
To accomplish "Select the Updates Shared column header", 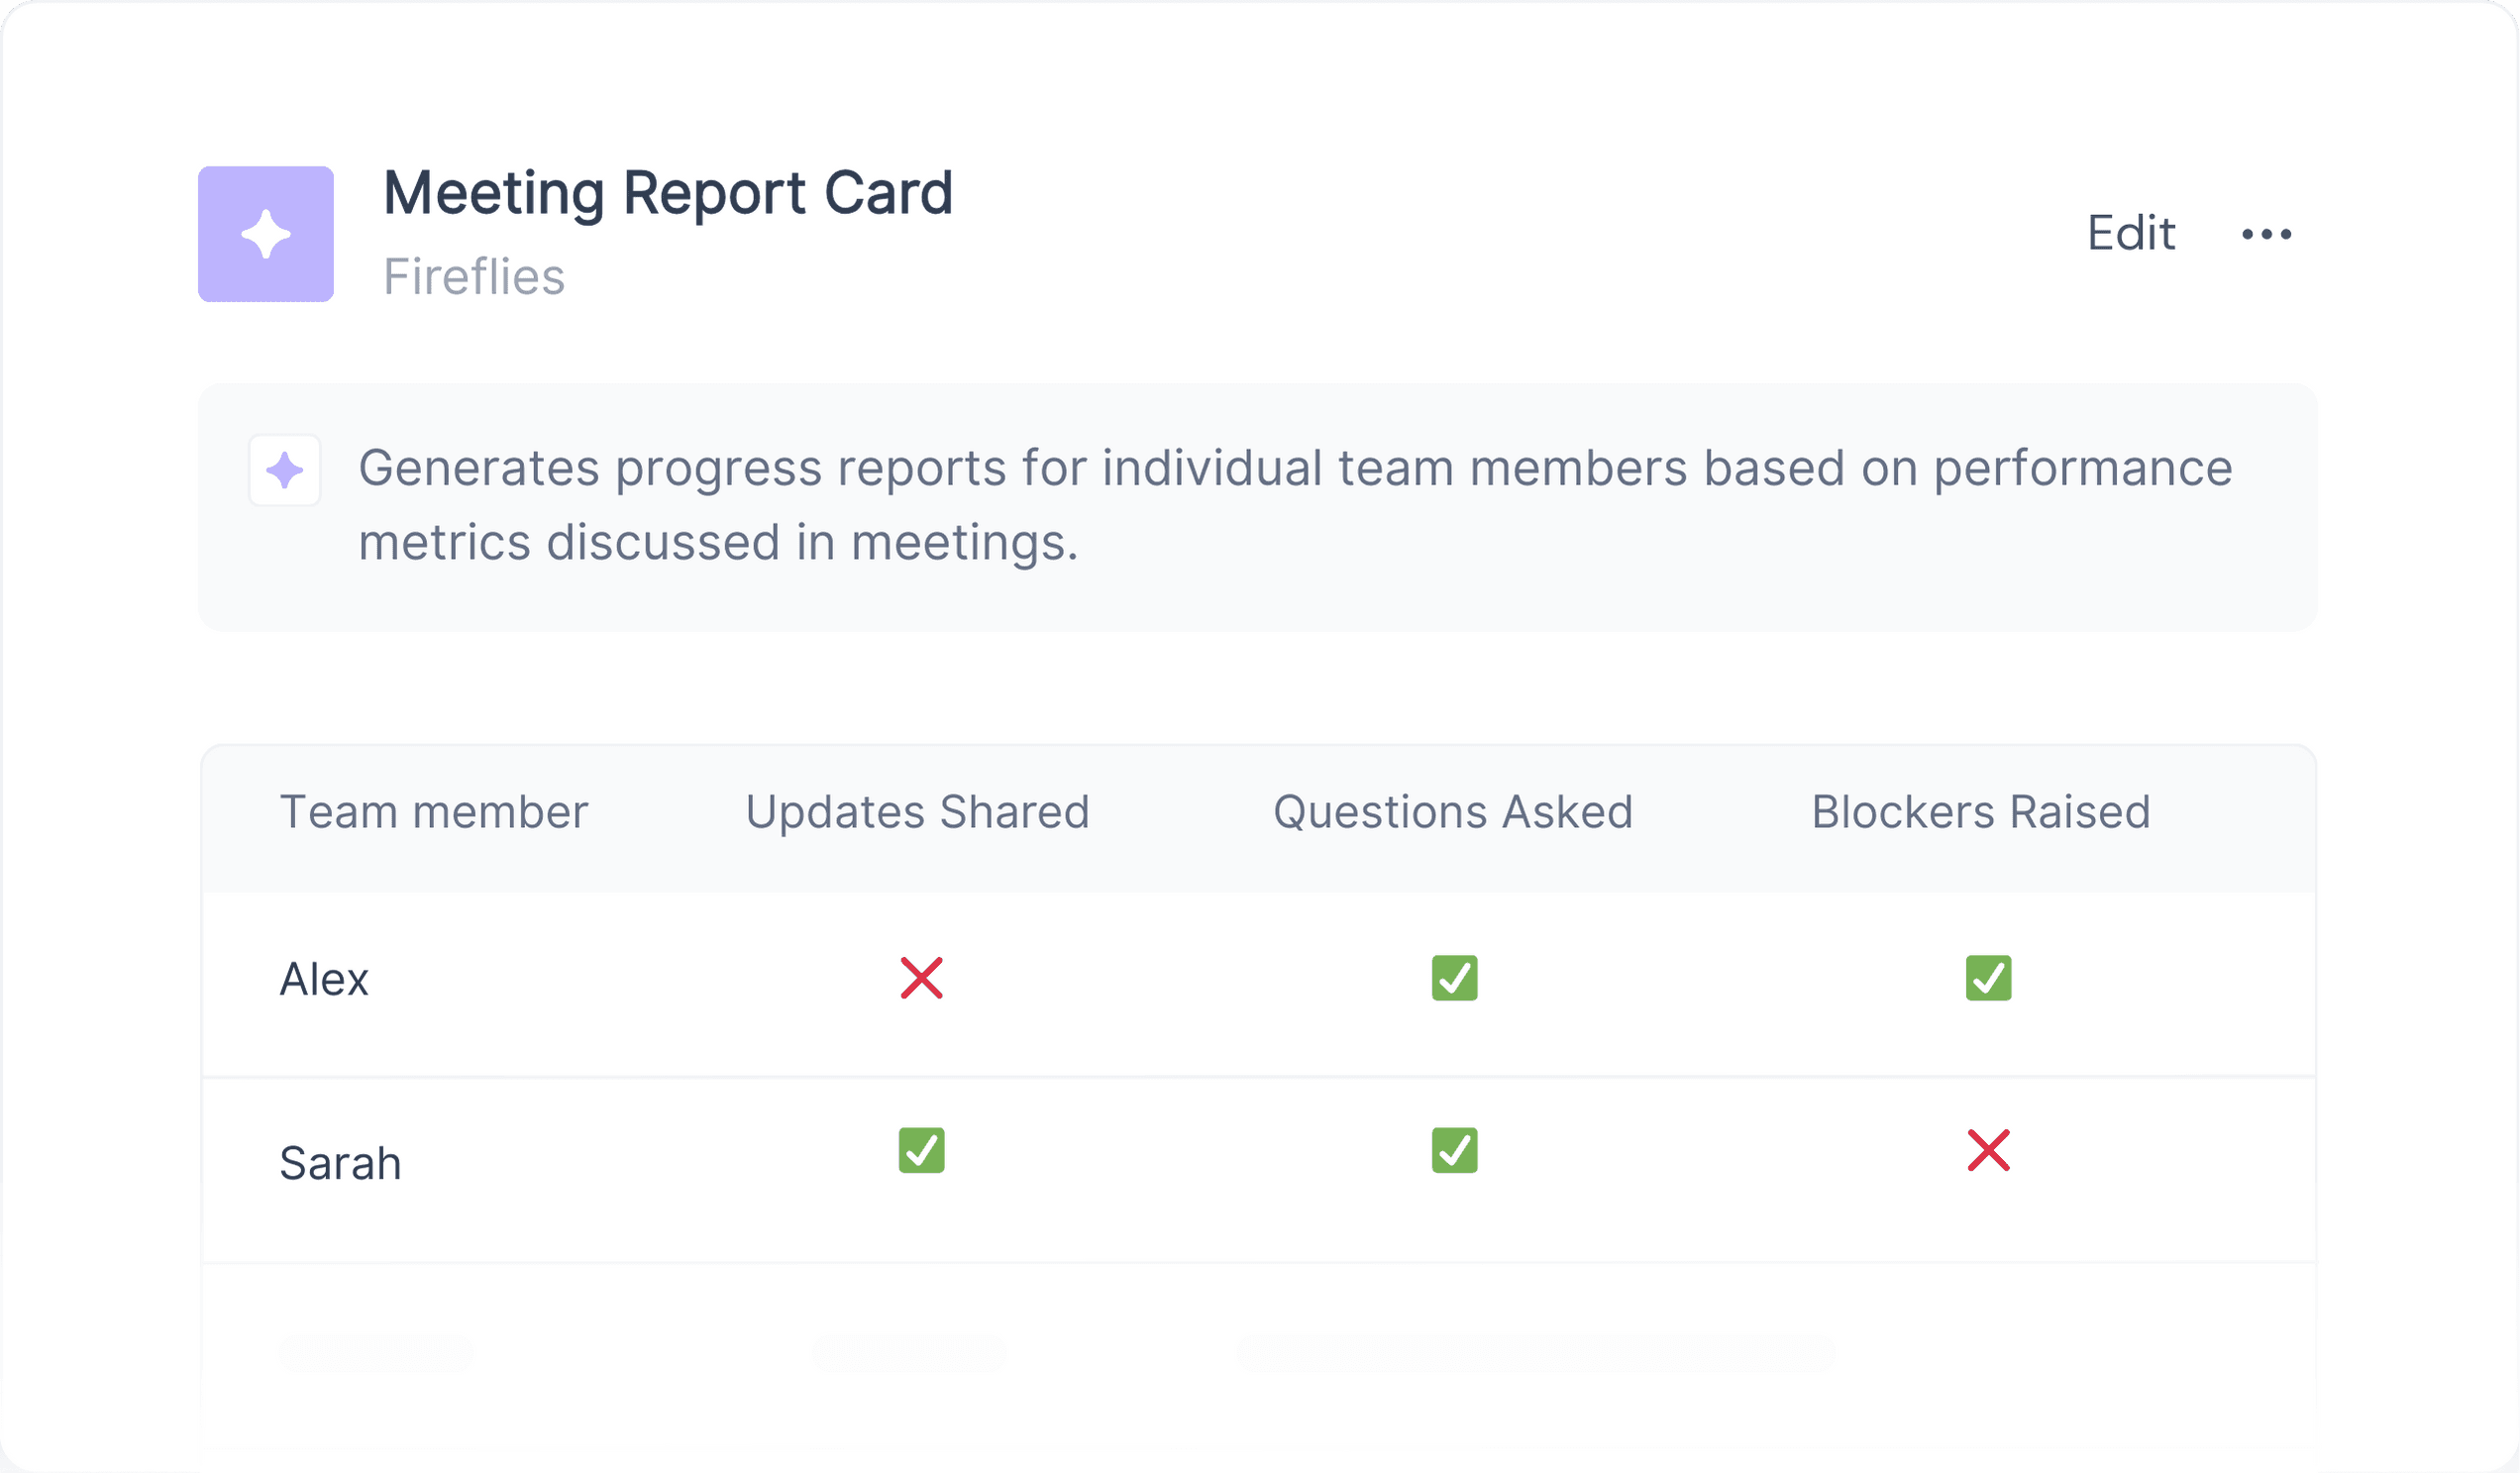I will click(917, 813).
